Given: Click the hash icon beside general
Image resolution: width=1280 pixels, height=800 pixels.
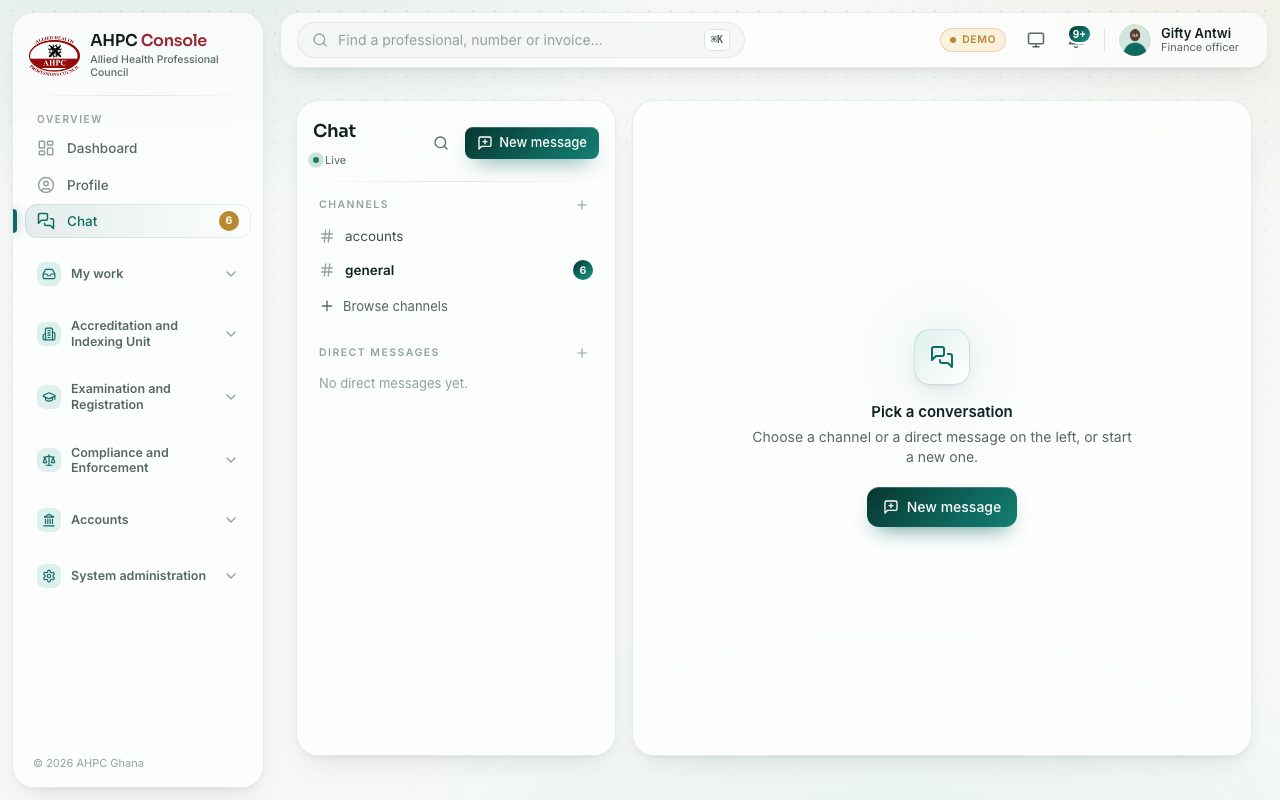Looking at the screenshot, I should coord(327,270).
